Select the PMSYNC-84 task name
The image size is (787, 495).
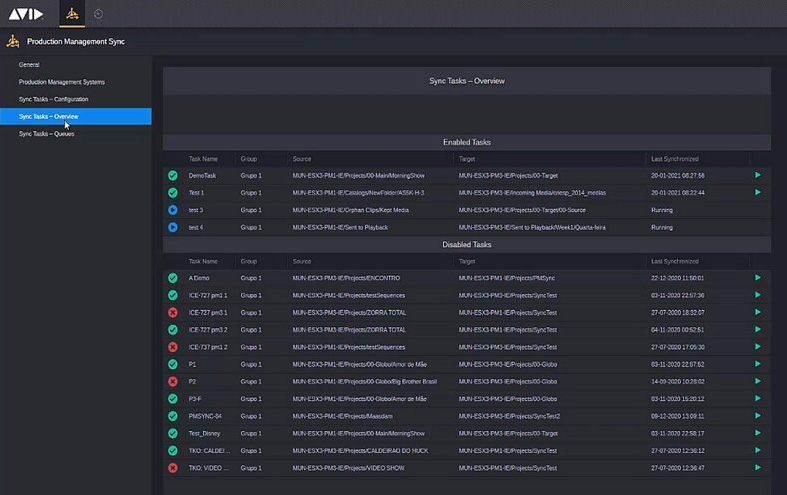coord(205,416)
